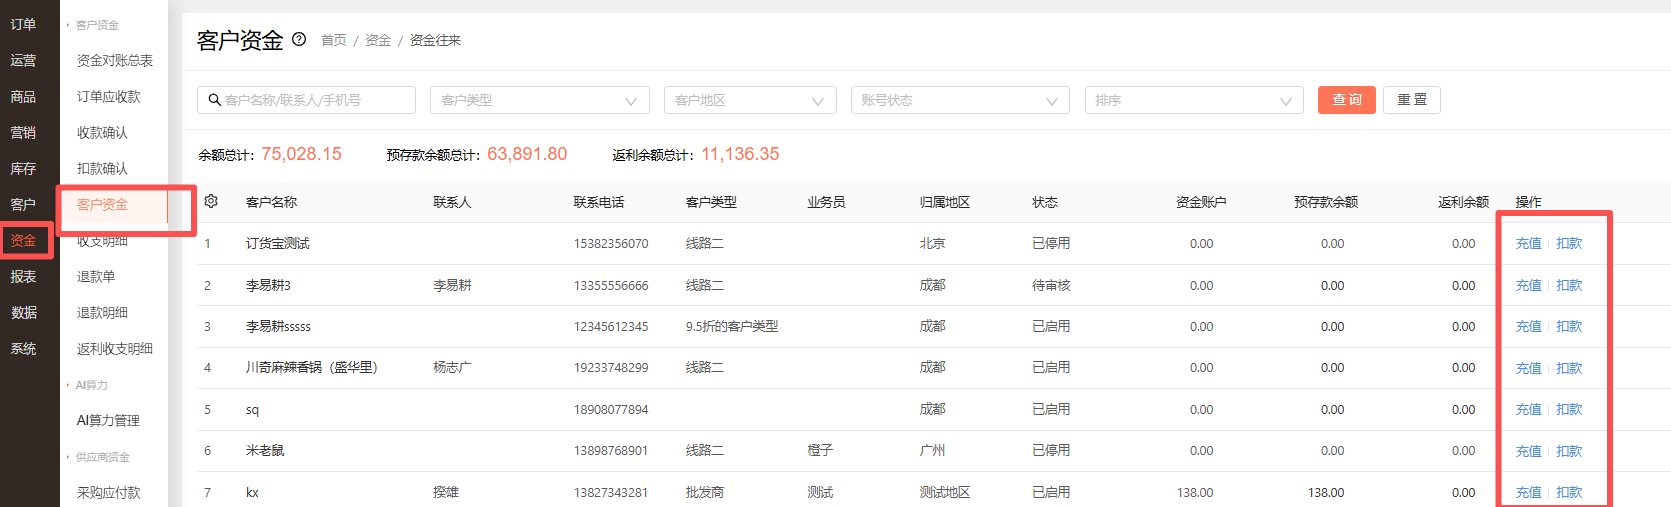The image size is (1671, 507).
Task: Click customer name 订货宝测试
Action: click(x=278, y=244)
